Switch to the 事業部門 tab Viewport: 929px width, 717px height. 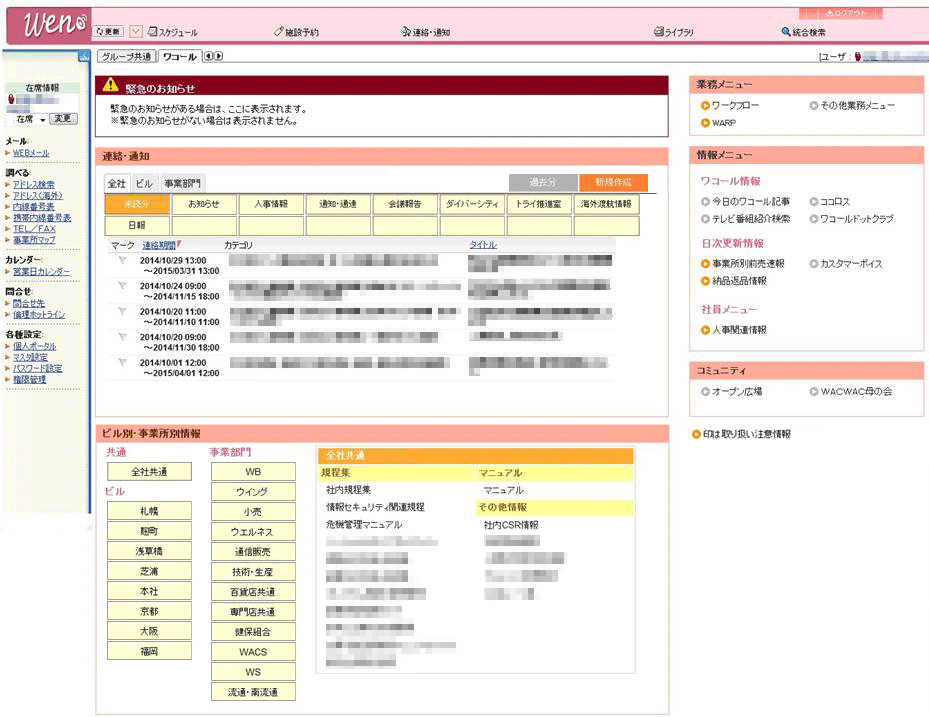tap(182, 183)
